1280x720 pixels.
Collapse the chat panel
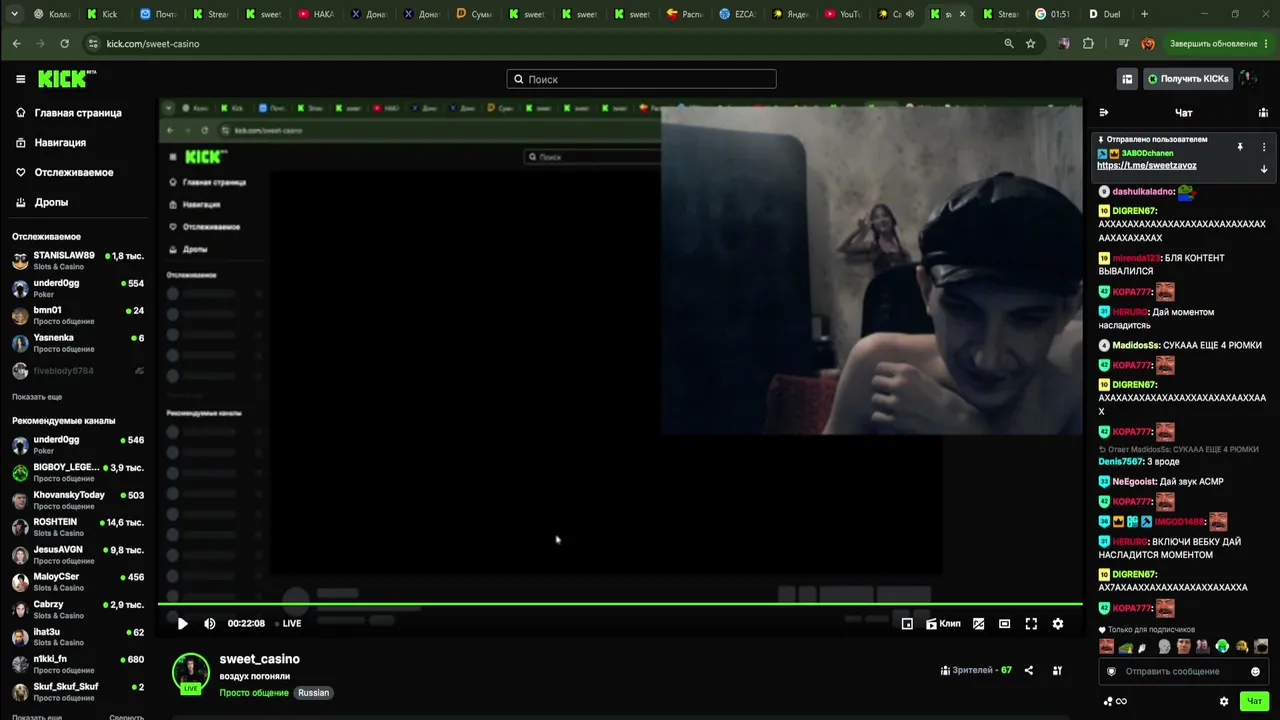coord(1104,113)
